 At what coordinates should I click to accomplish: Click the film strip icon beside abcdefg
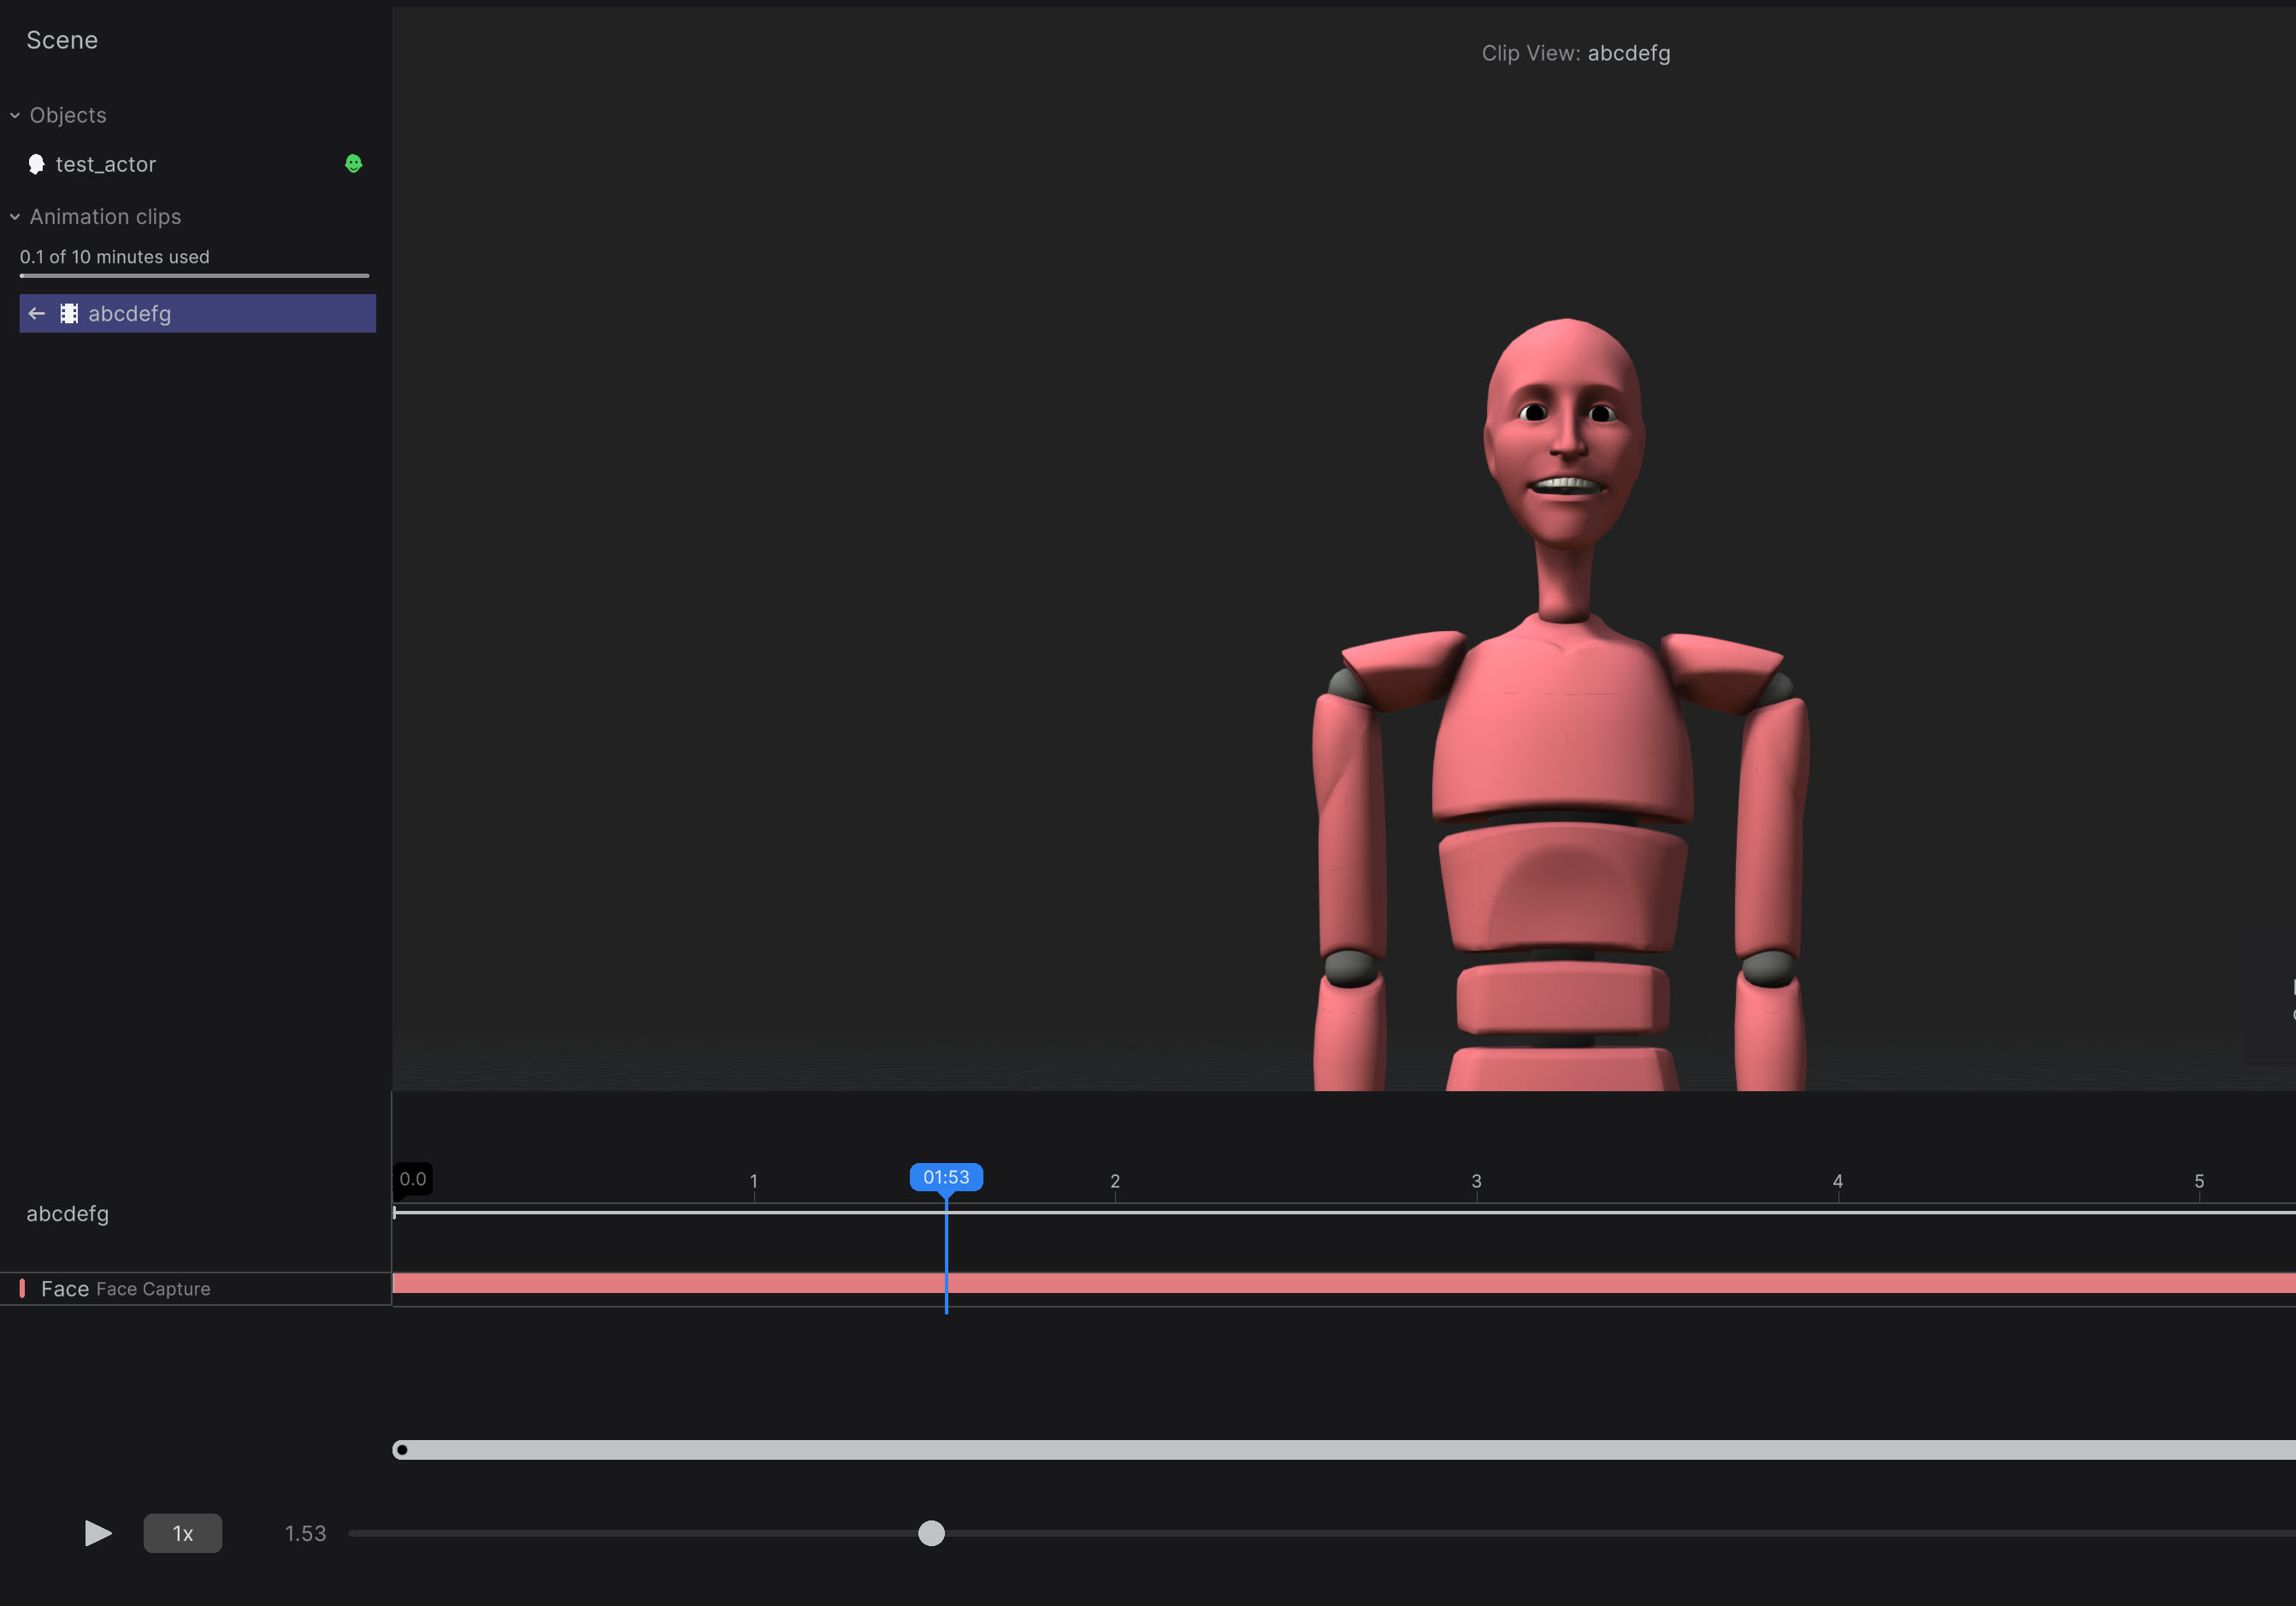click(x=69, y=314)
